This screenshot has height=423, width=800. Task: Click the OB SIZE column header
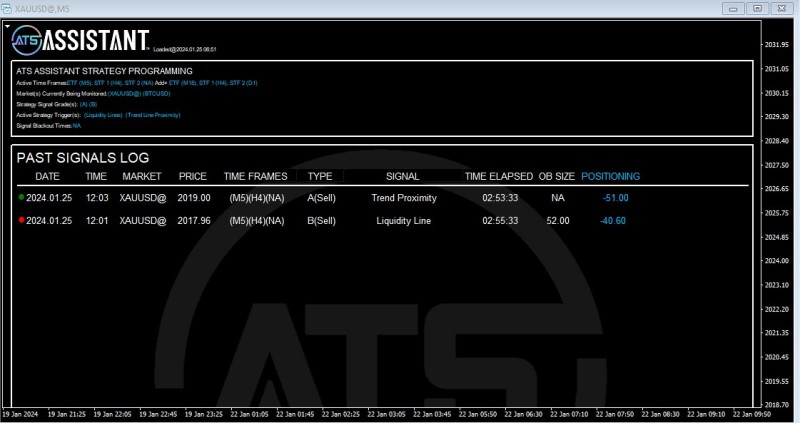(557, 177)
